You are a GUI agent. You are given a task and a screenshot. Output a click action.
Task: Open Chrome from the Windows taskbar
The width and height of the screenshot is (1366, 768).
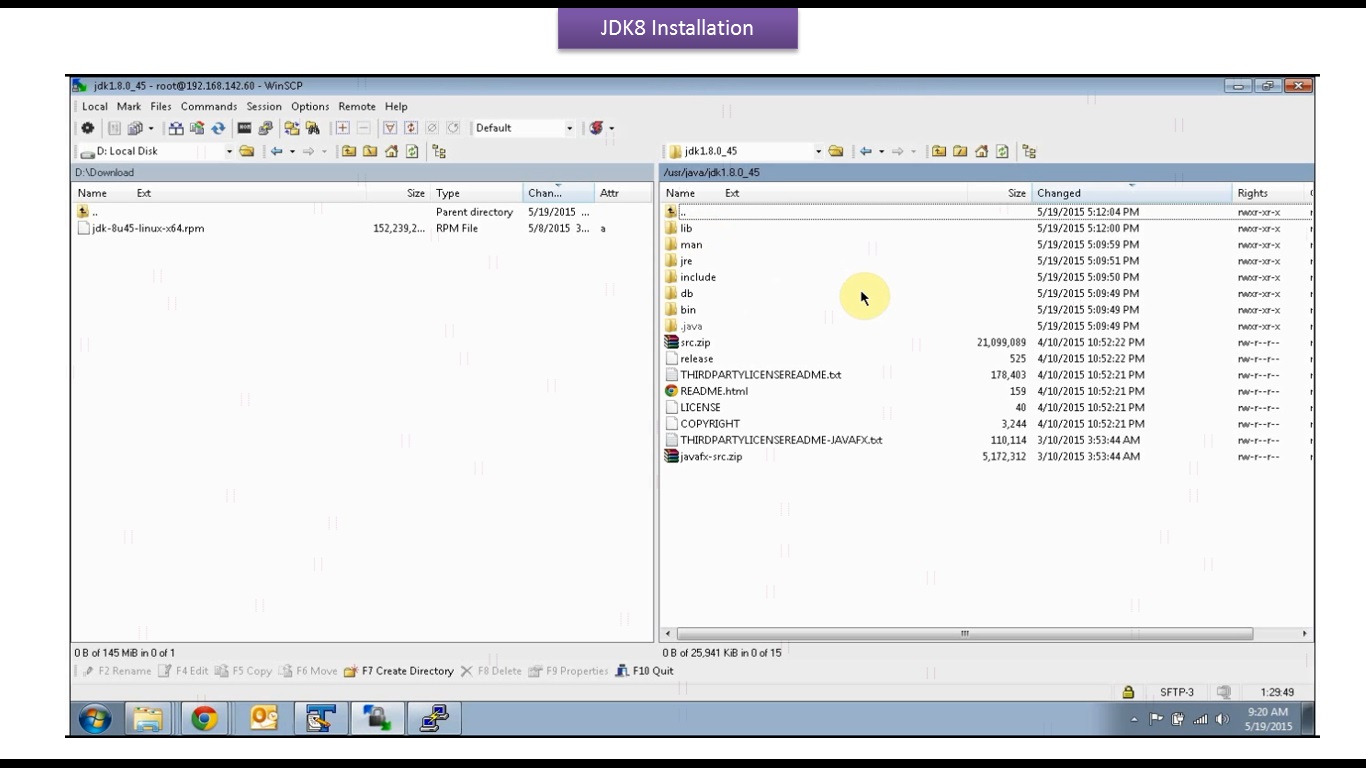[204, 718]
